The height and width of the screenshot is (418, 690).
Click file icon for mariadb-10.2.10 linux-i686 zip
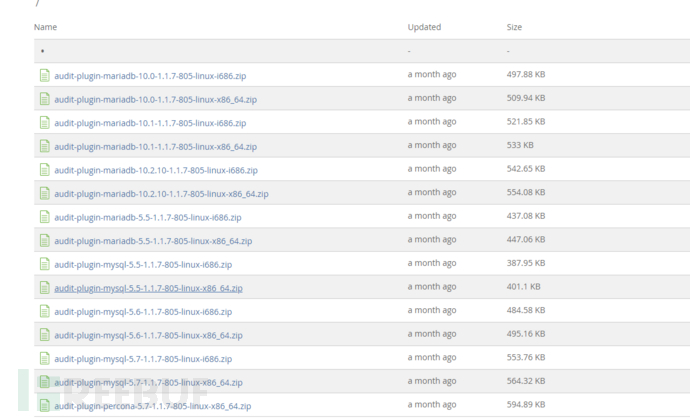coord(44,170)
